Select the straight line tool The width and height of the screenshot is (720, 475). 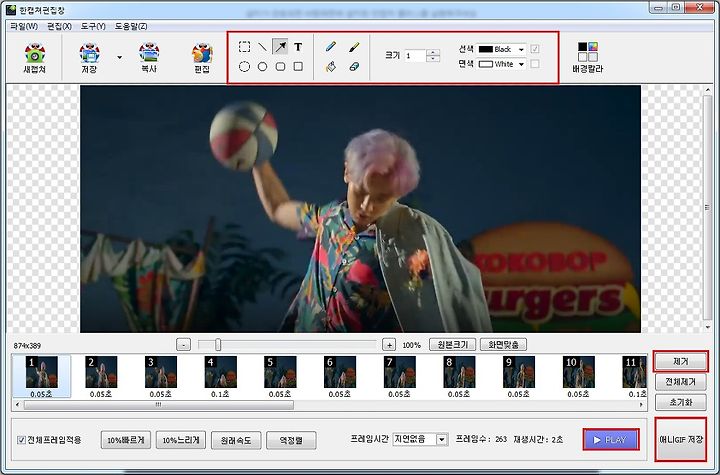[262, 47]
